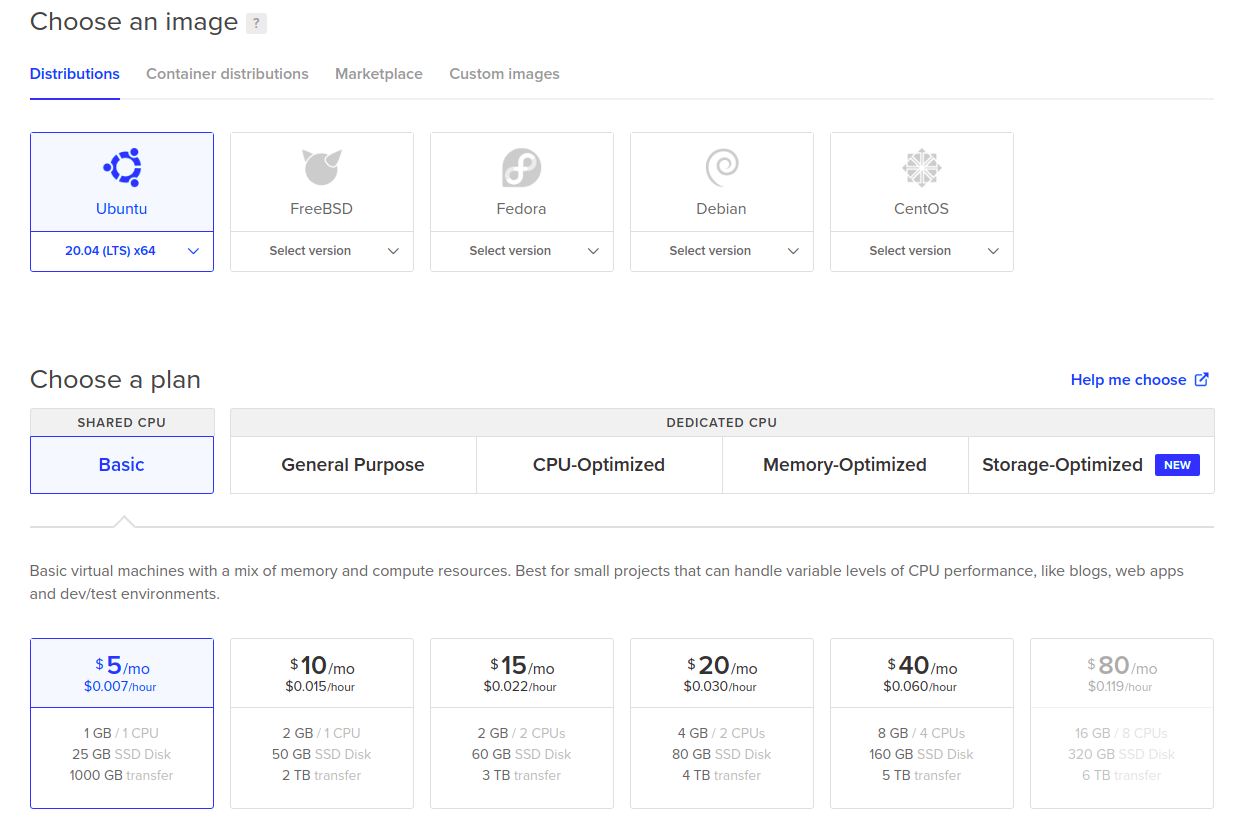
Task: Select the Ubuntu distribution logo
Action: coord(122,168)
